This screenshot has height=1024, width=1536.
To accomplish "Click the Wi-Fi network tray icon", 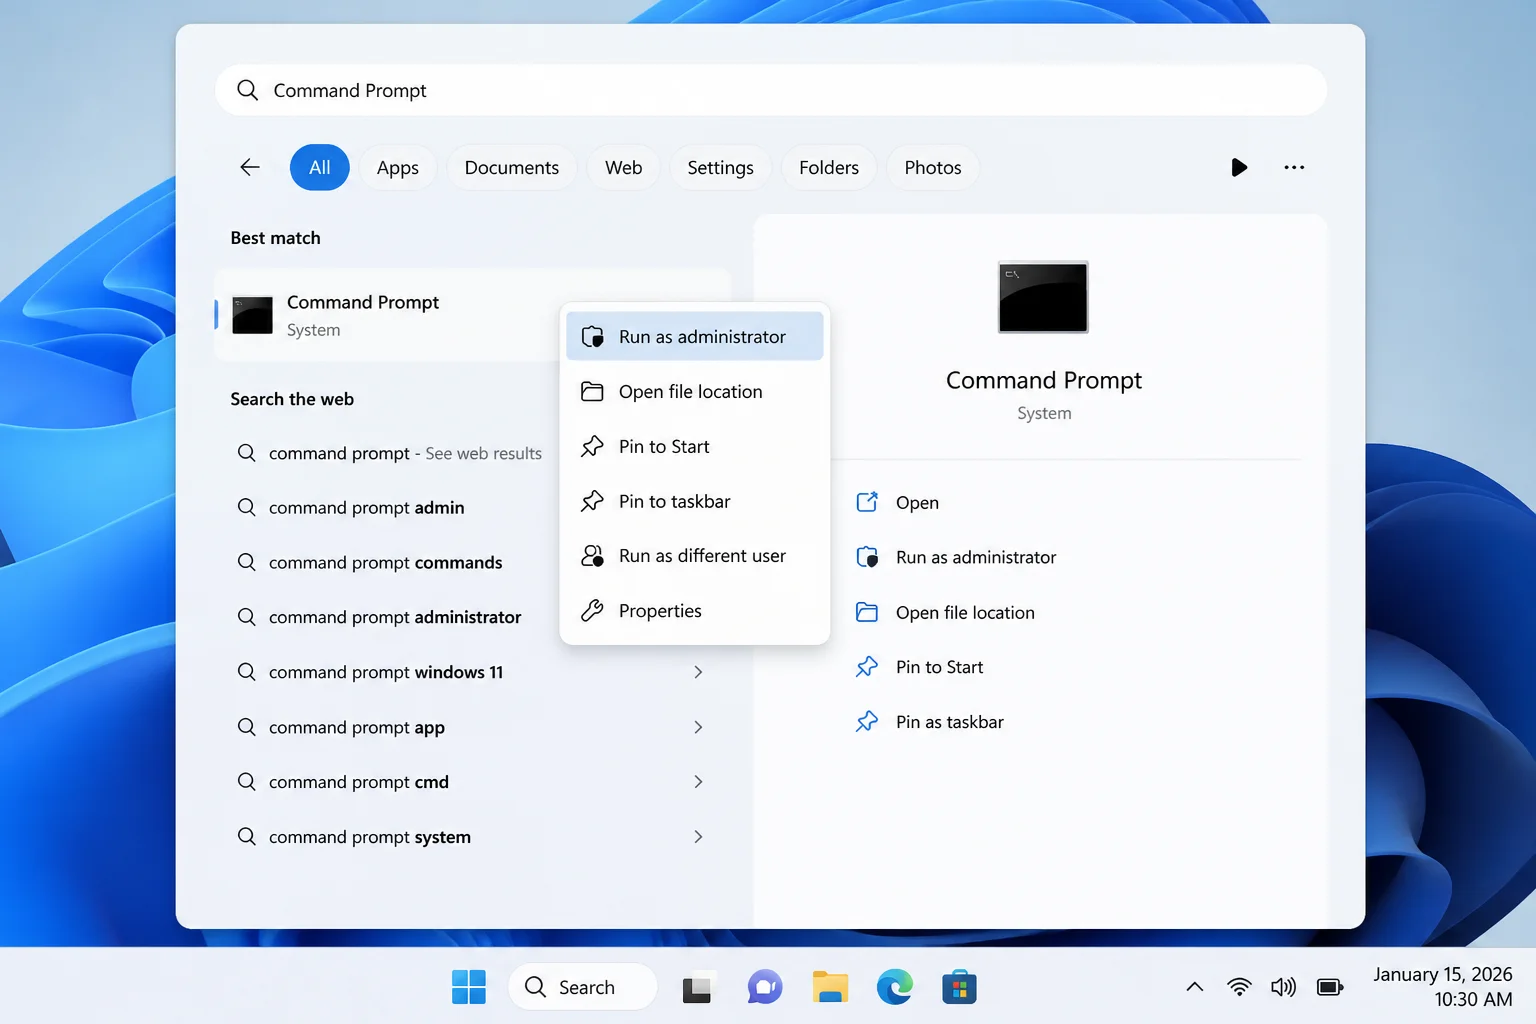I will 1239,987.
